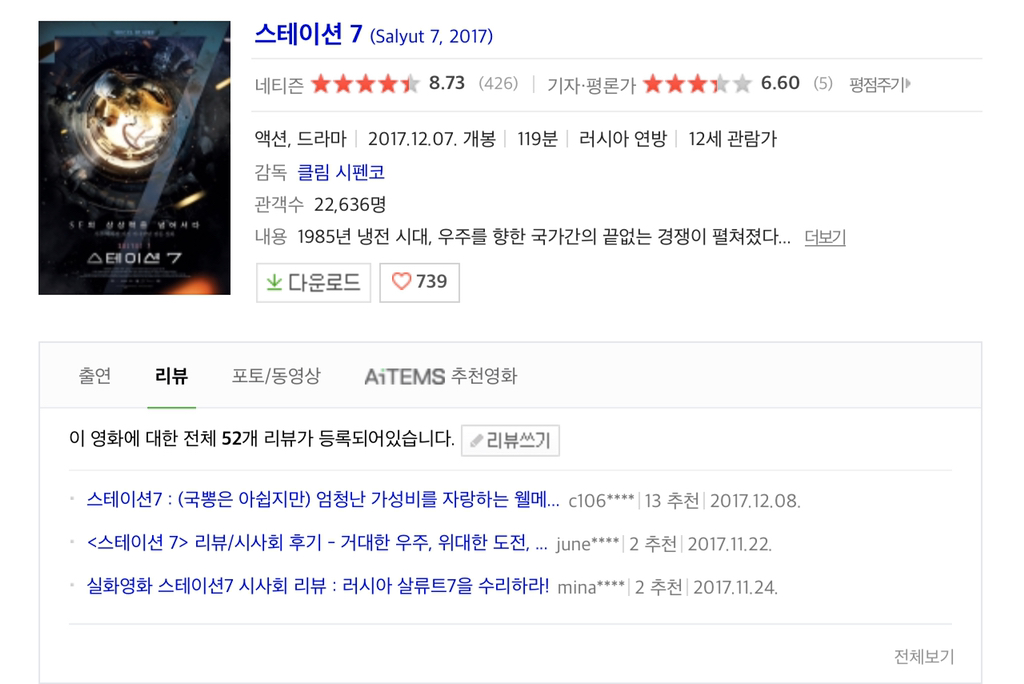Click the 119분 runtime text
Screen dimensions: 1024x684
(537, 138)
